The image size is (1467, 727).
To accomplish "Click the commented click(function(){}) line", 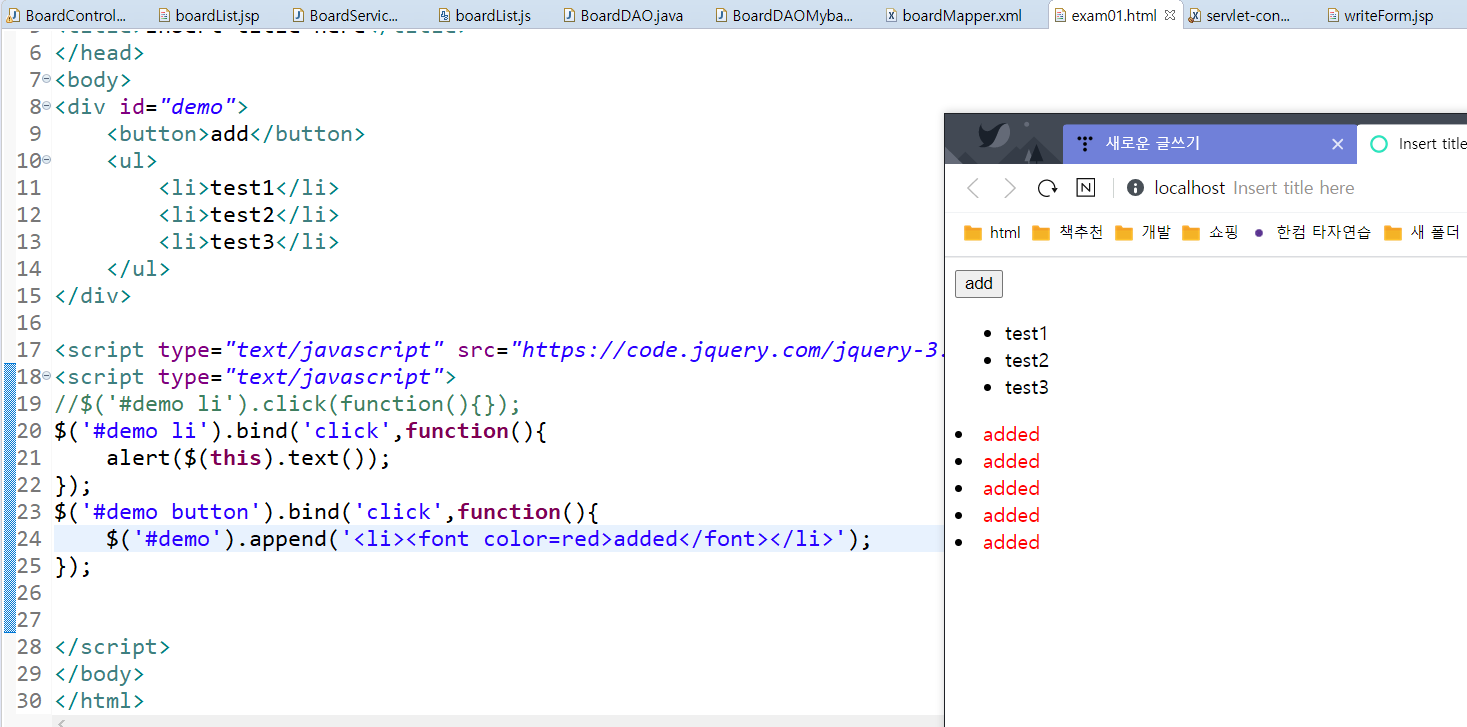I will [288, 404].
